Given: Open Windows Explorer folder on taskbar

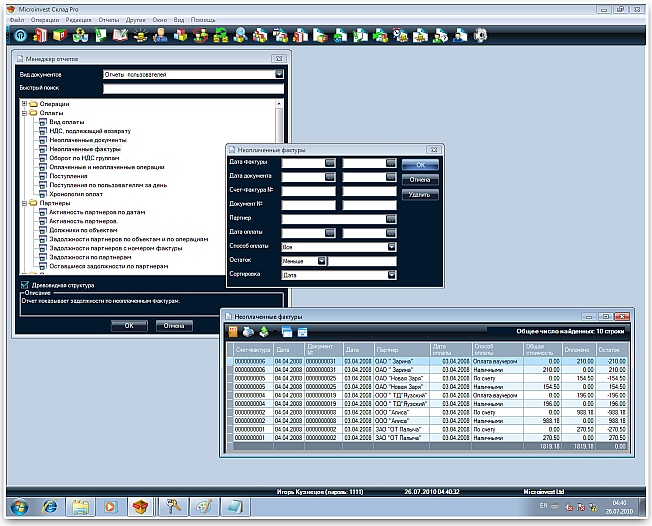Looking at the screenshot, I should pos(80,507).
